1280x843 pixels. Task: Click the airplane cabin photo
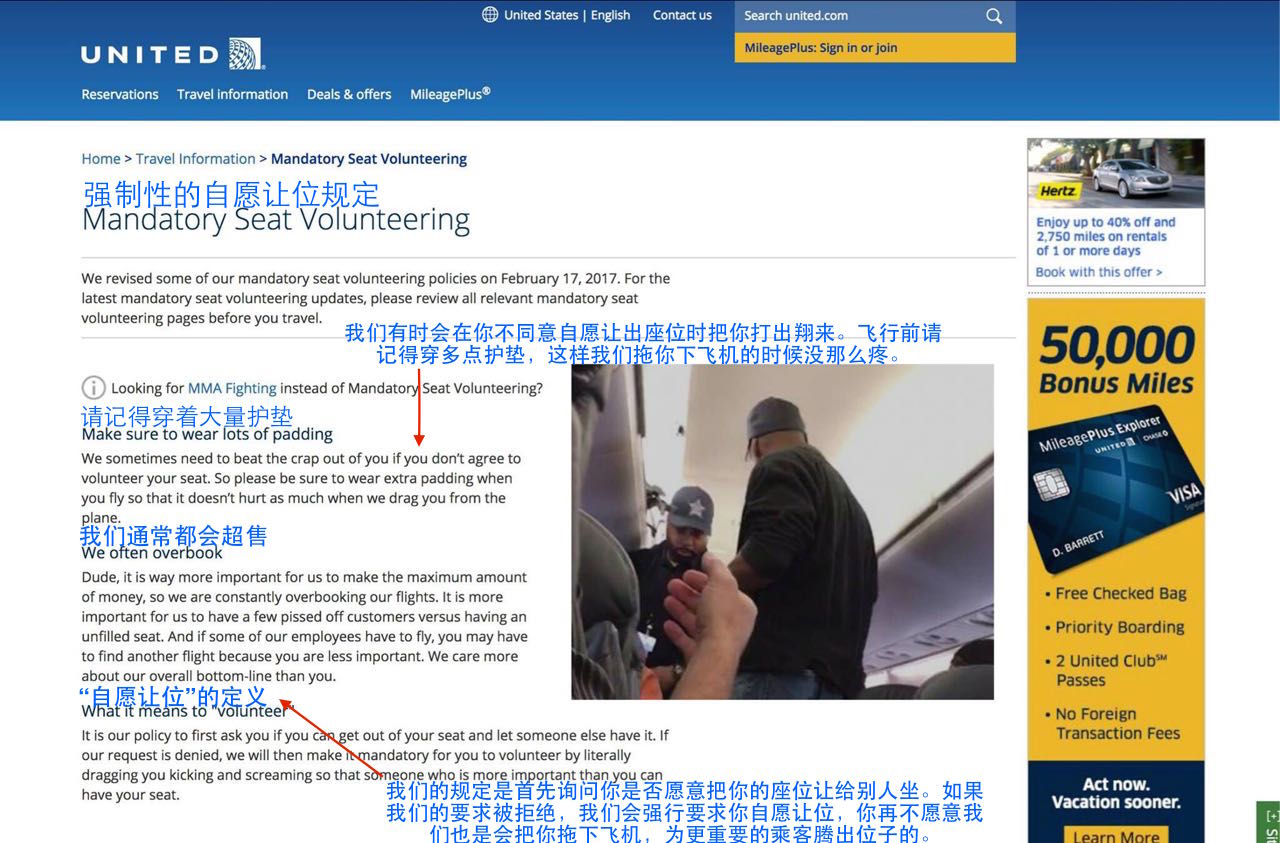pyautogui.click(x=782, y=532)
